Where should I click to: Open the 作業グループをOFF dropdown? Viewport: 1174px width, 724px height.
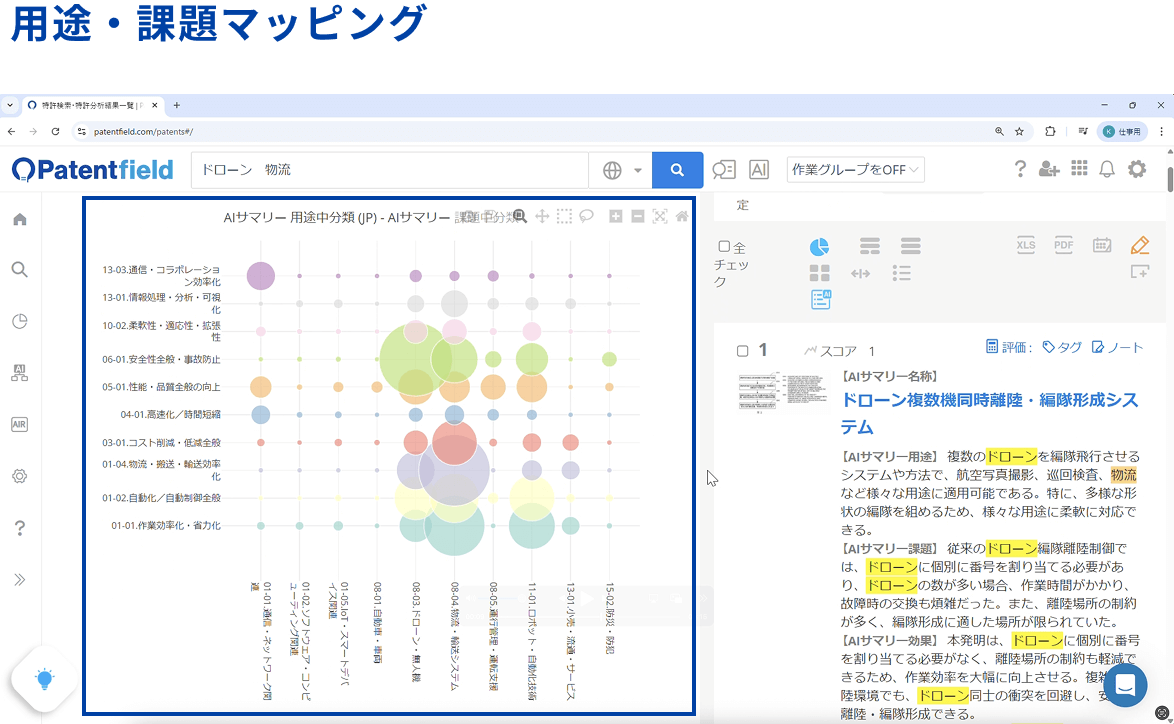(x=855, y=170)
